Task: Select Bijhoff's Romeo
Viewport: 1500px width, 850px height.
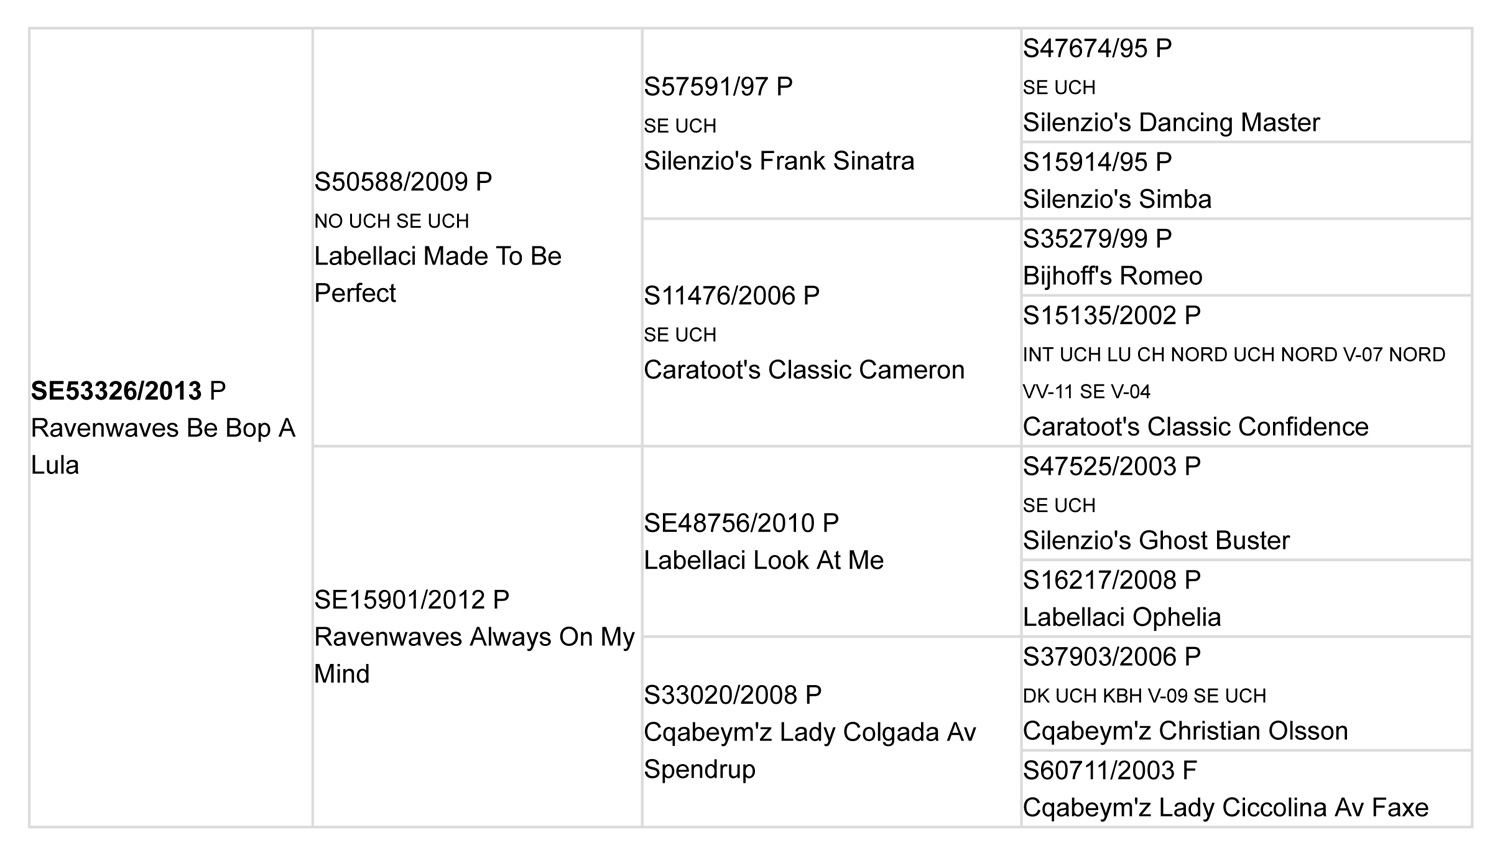Action: point(1112,276)
